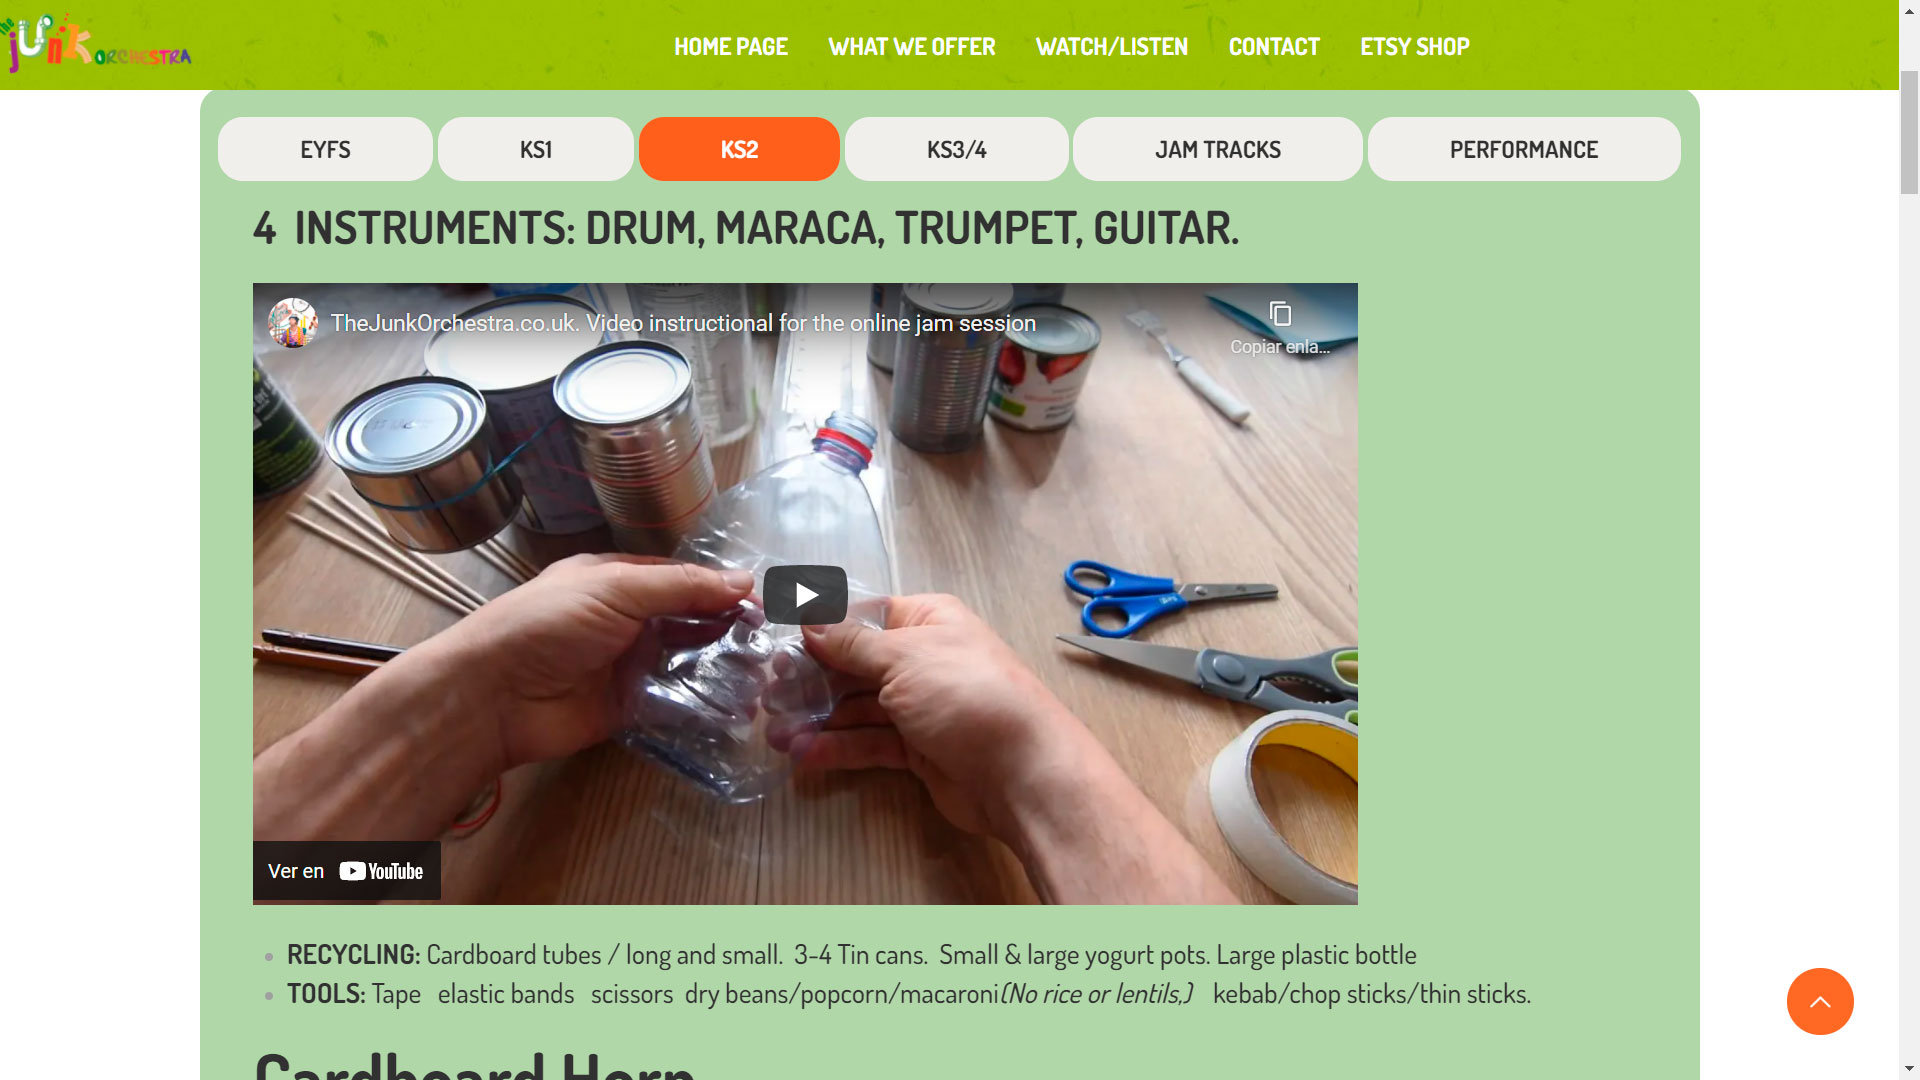The image size is (1920, 1080).
Task: Open the PERFORMANCE tab
Action: click(x=1524, y=149)
